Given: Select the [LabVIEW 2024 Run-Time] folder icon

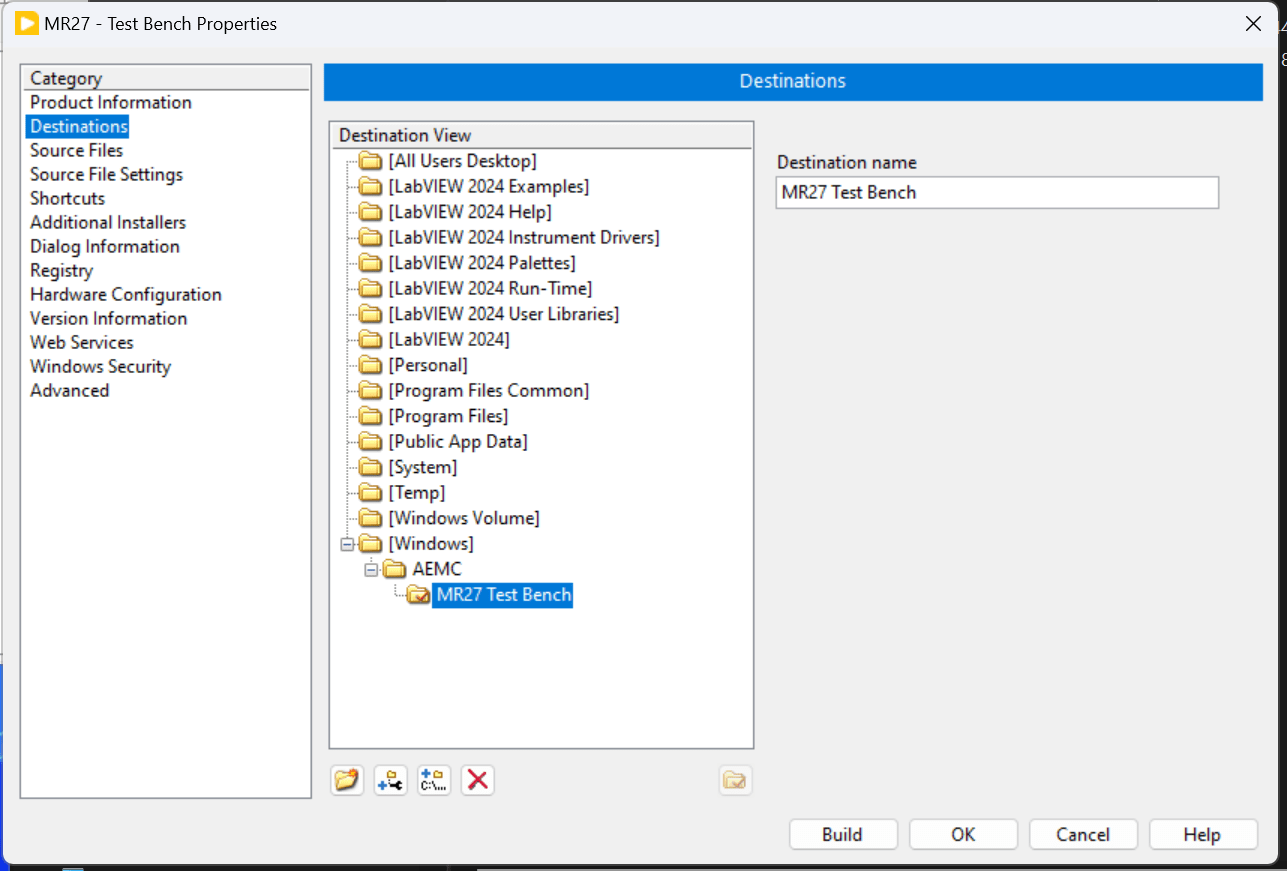Looking at the screenshot, I should [x=370, y=288].
